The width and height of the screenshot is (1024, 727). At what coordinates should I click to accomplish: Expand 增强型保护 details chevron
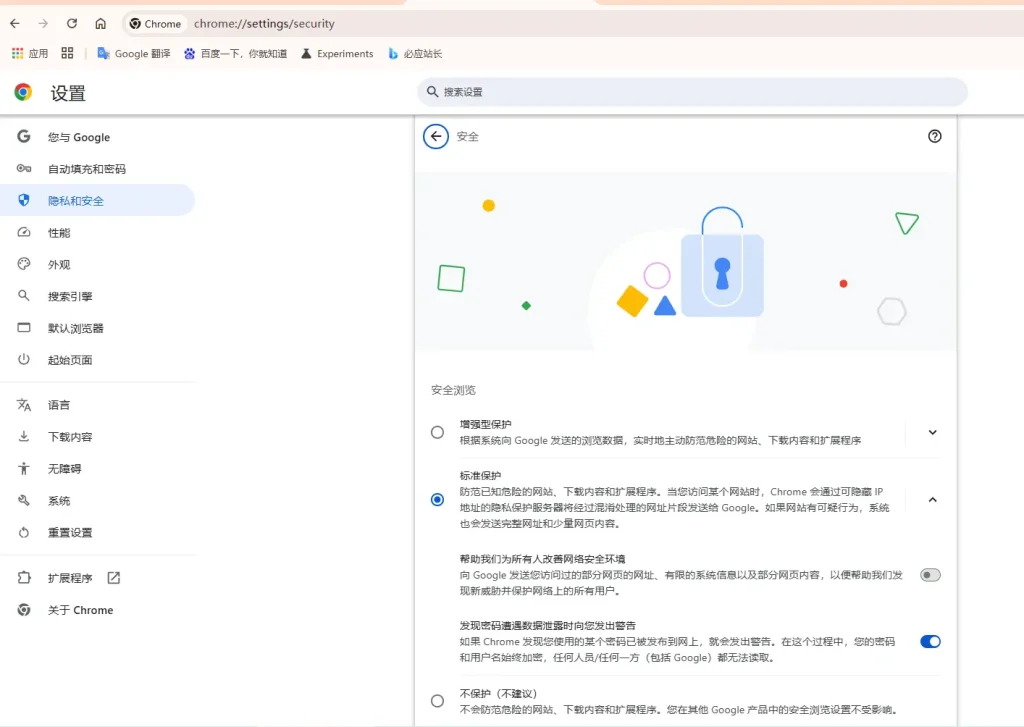coord(933,432)
